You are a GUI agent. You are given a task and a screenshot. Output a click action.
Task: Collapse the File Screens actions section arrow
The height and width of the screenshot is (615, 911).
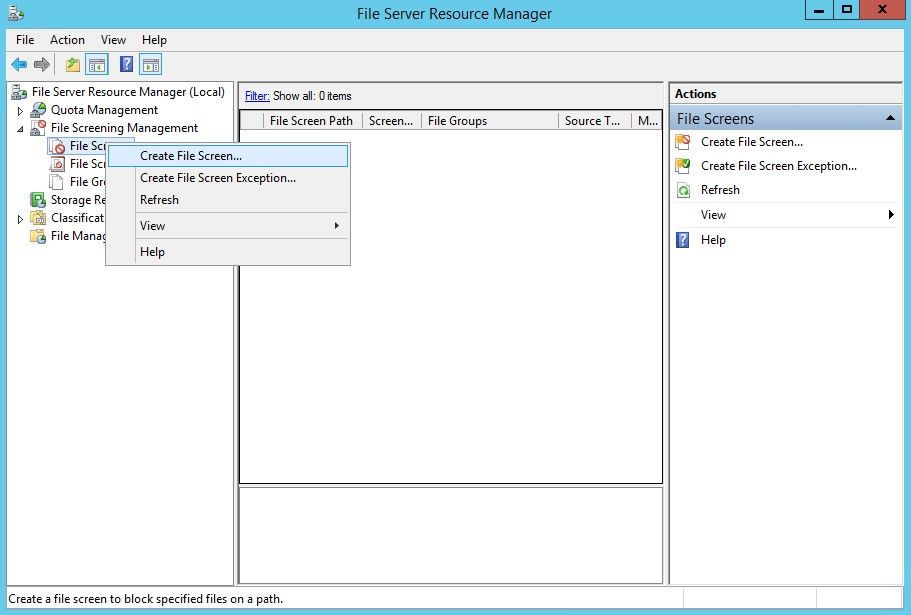(x=890, y=118)
